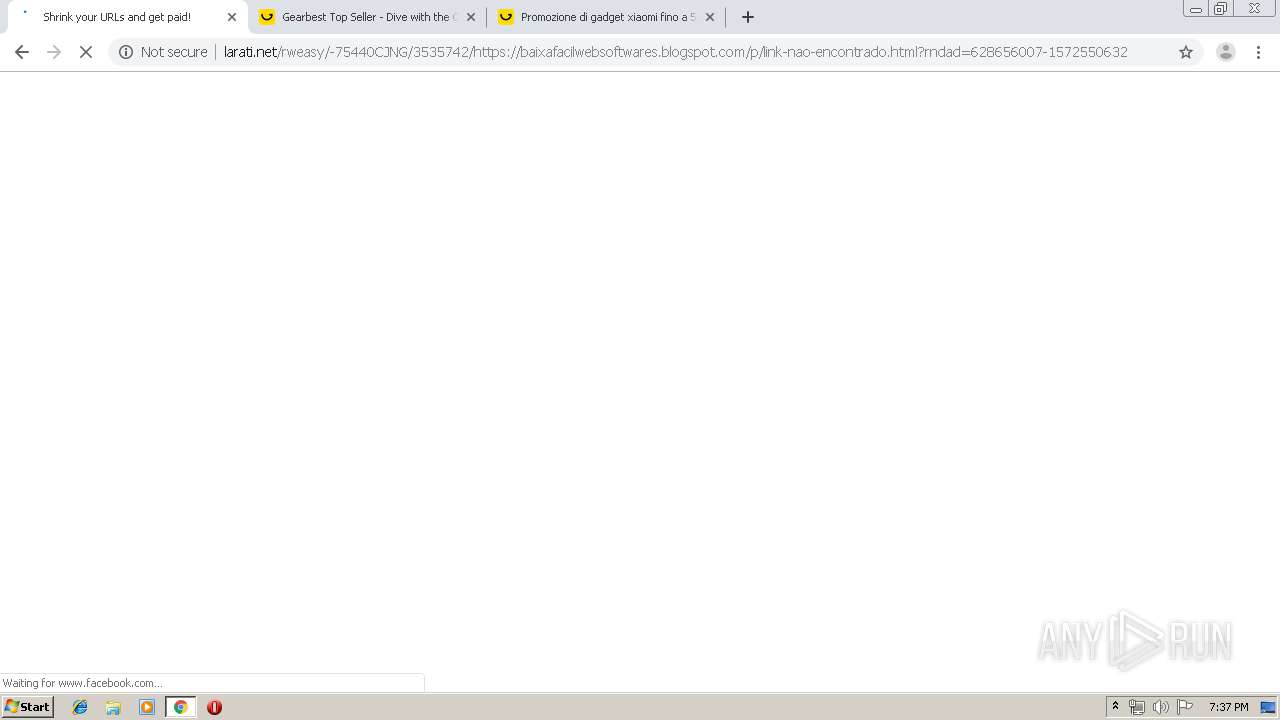Click the larati.net URL in the address bar
The height and width of the screenshot is (720, 1280).
click(x=675, y=52)
